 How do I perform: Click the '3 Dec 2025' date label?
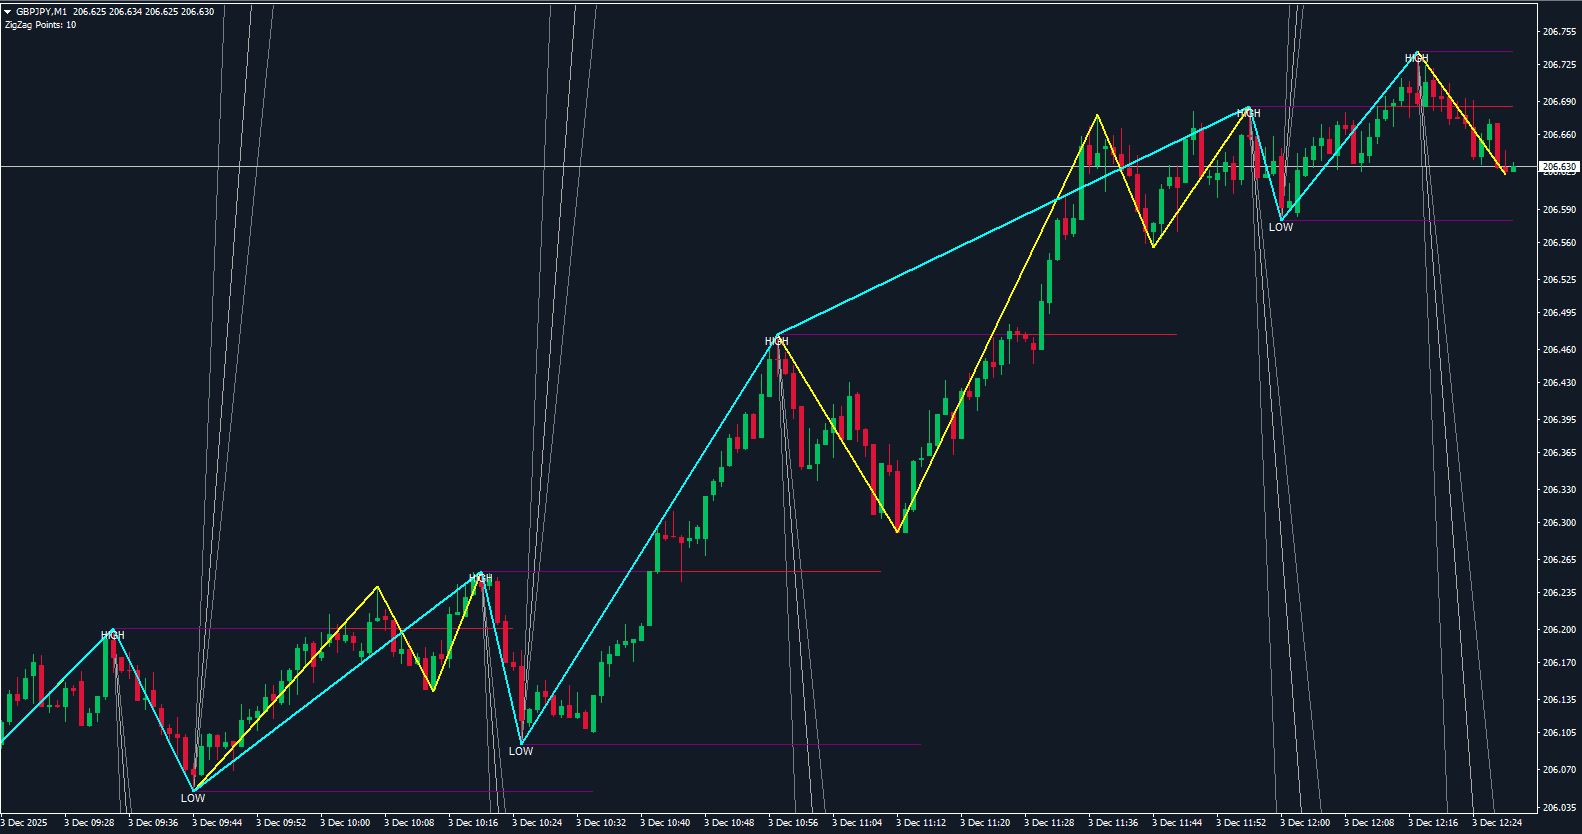(x=24, y=823)
